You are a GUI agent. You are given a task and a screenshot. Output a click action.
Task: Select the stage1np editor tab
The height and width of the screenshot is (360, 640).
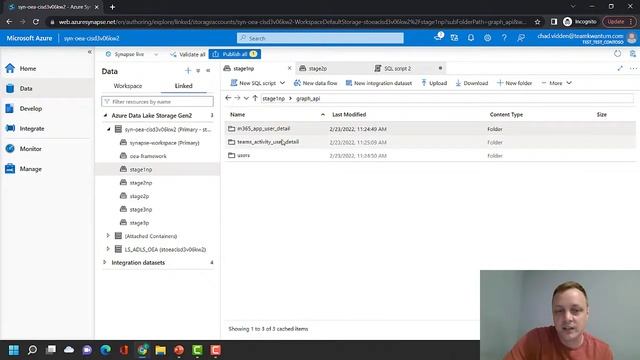[x=244, y=68]
